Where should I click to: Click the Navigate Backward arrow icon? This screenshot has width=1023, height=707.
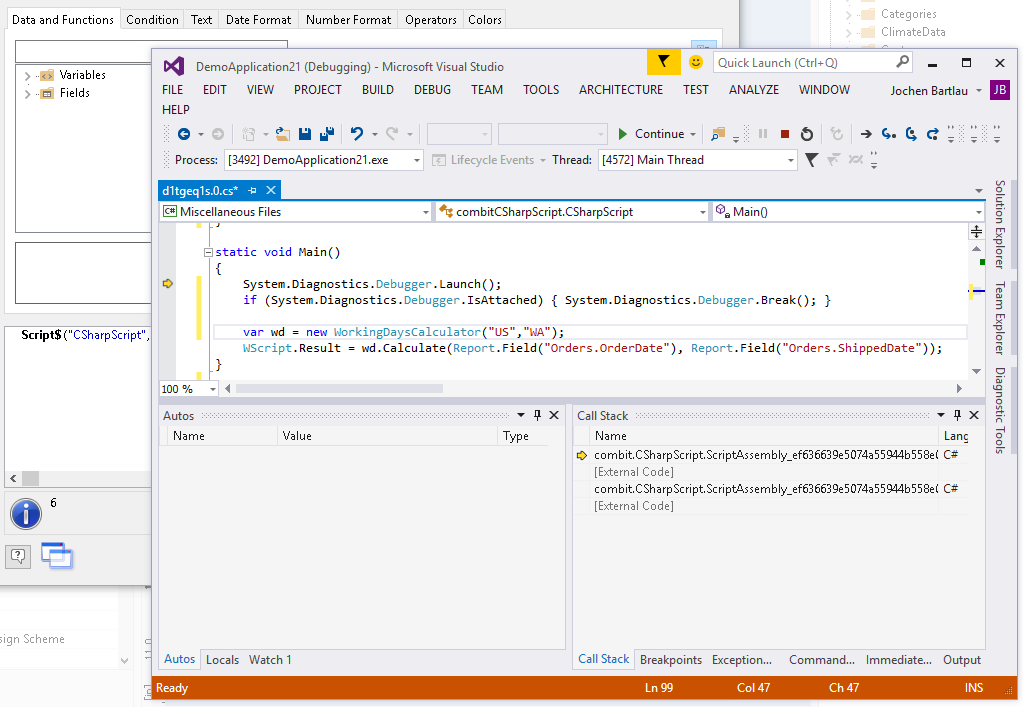point(184,134)
